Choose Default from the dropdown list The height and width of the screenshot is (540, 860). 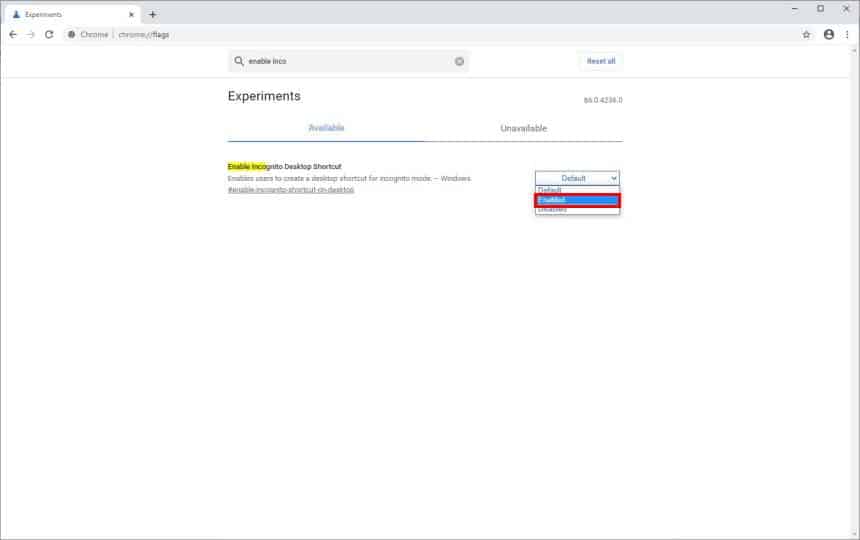(577, 190)
